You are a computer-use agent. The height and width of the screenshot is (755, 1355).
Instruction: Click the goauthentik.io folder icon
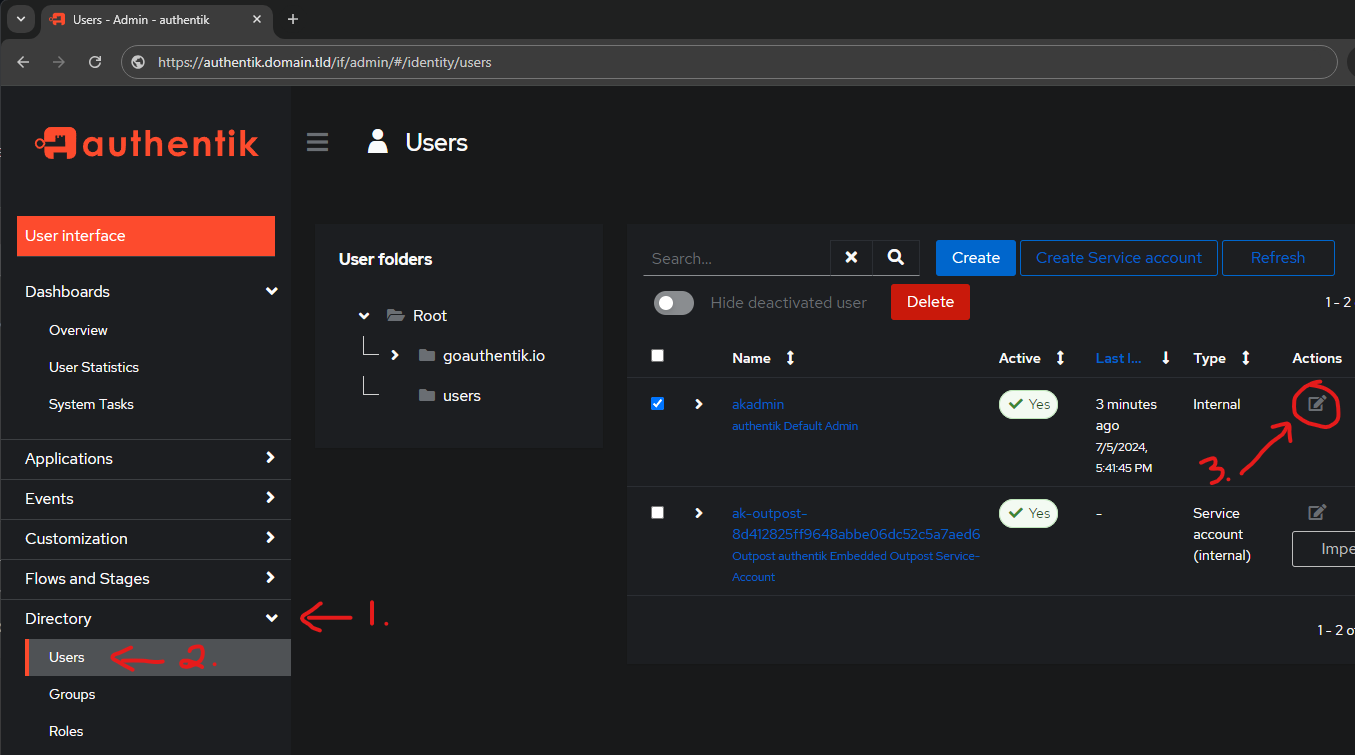pos(427,355)
